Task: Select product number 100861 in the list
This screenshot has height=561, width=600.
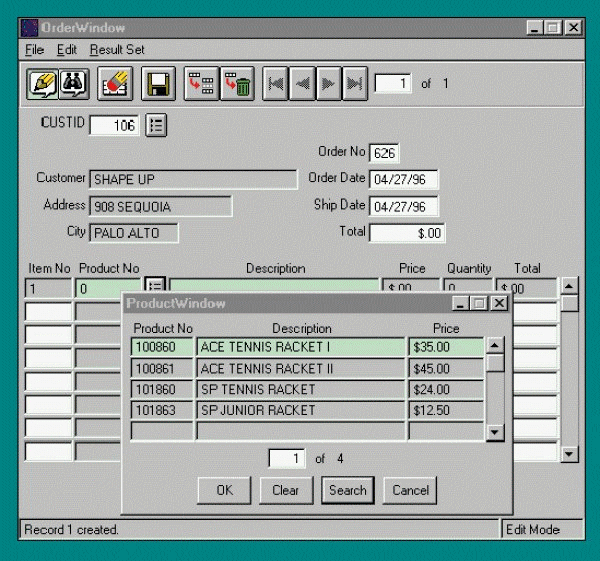Action: [x=162, y=368]
